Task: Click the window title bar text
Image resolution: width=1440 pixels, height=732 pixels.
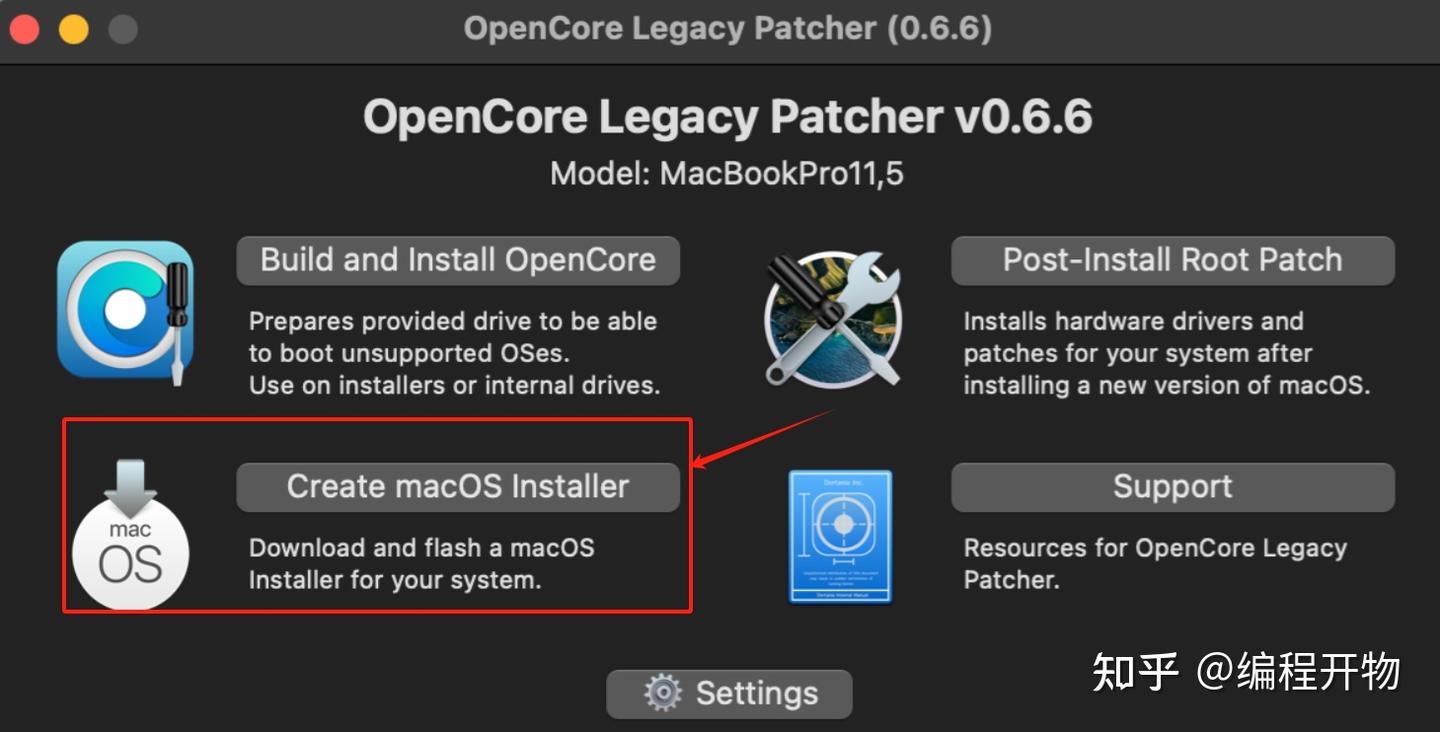Action: 728,28
